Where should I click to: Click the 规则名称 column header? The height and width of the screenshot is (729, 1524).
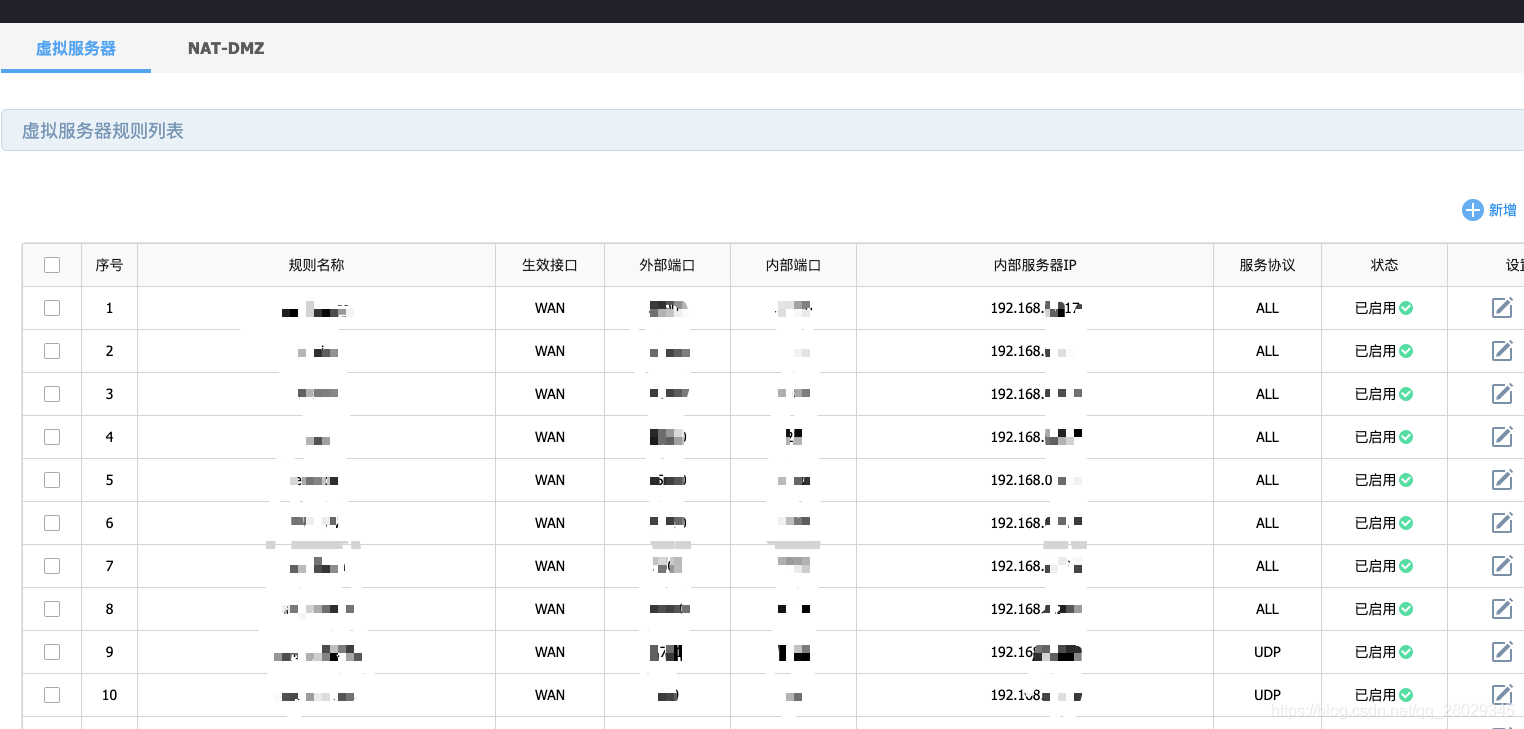click(x=316, y=265)
